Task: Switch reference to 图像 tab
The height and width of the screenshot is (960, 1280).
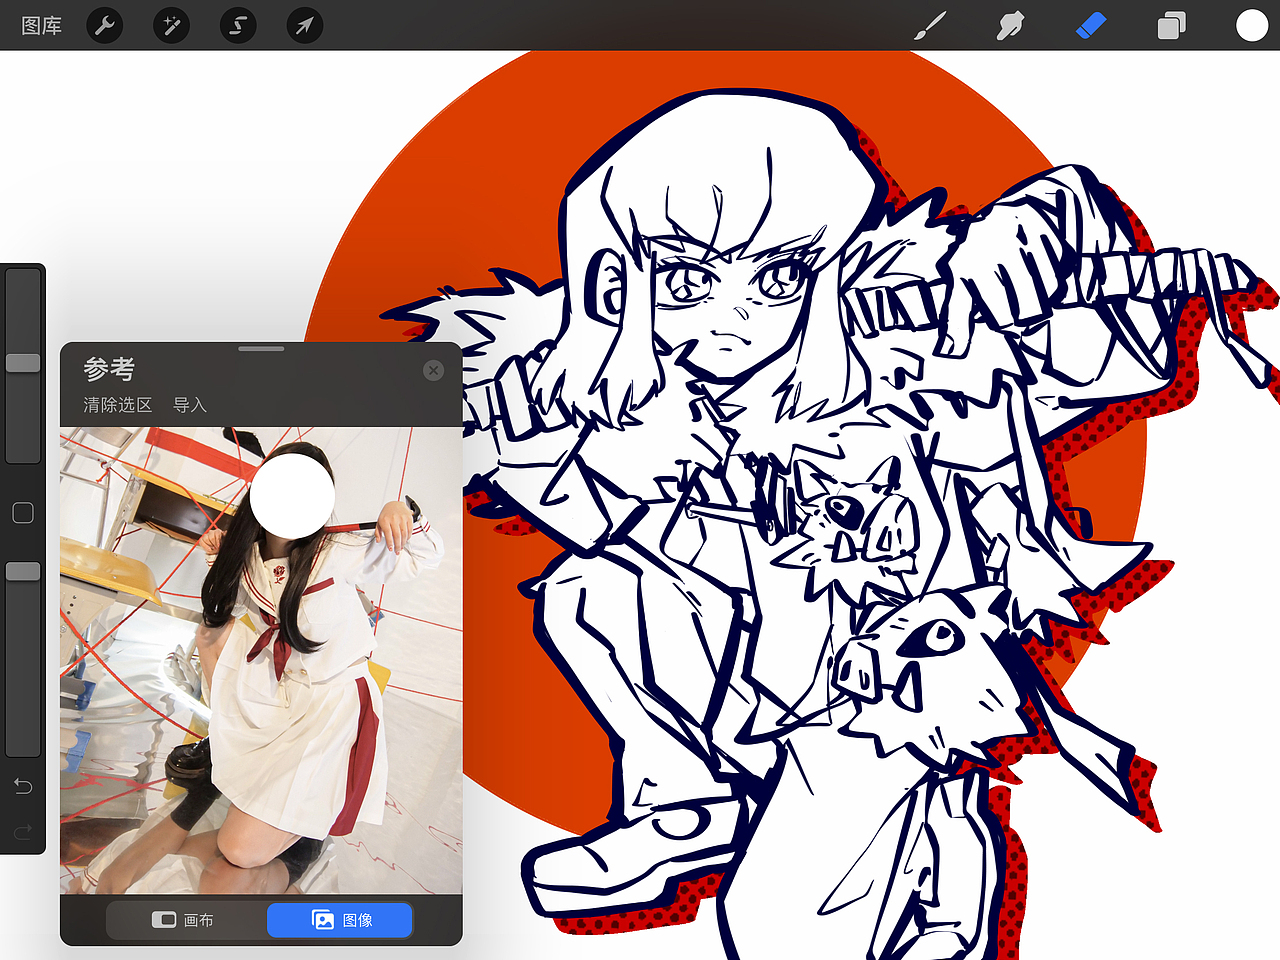Action: coord(340,920)
